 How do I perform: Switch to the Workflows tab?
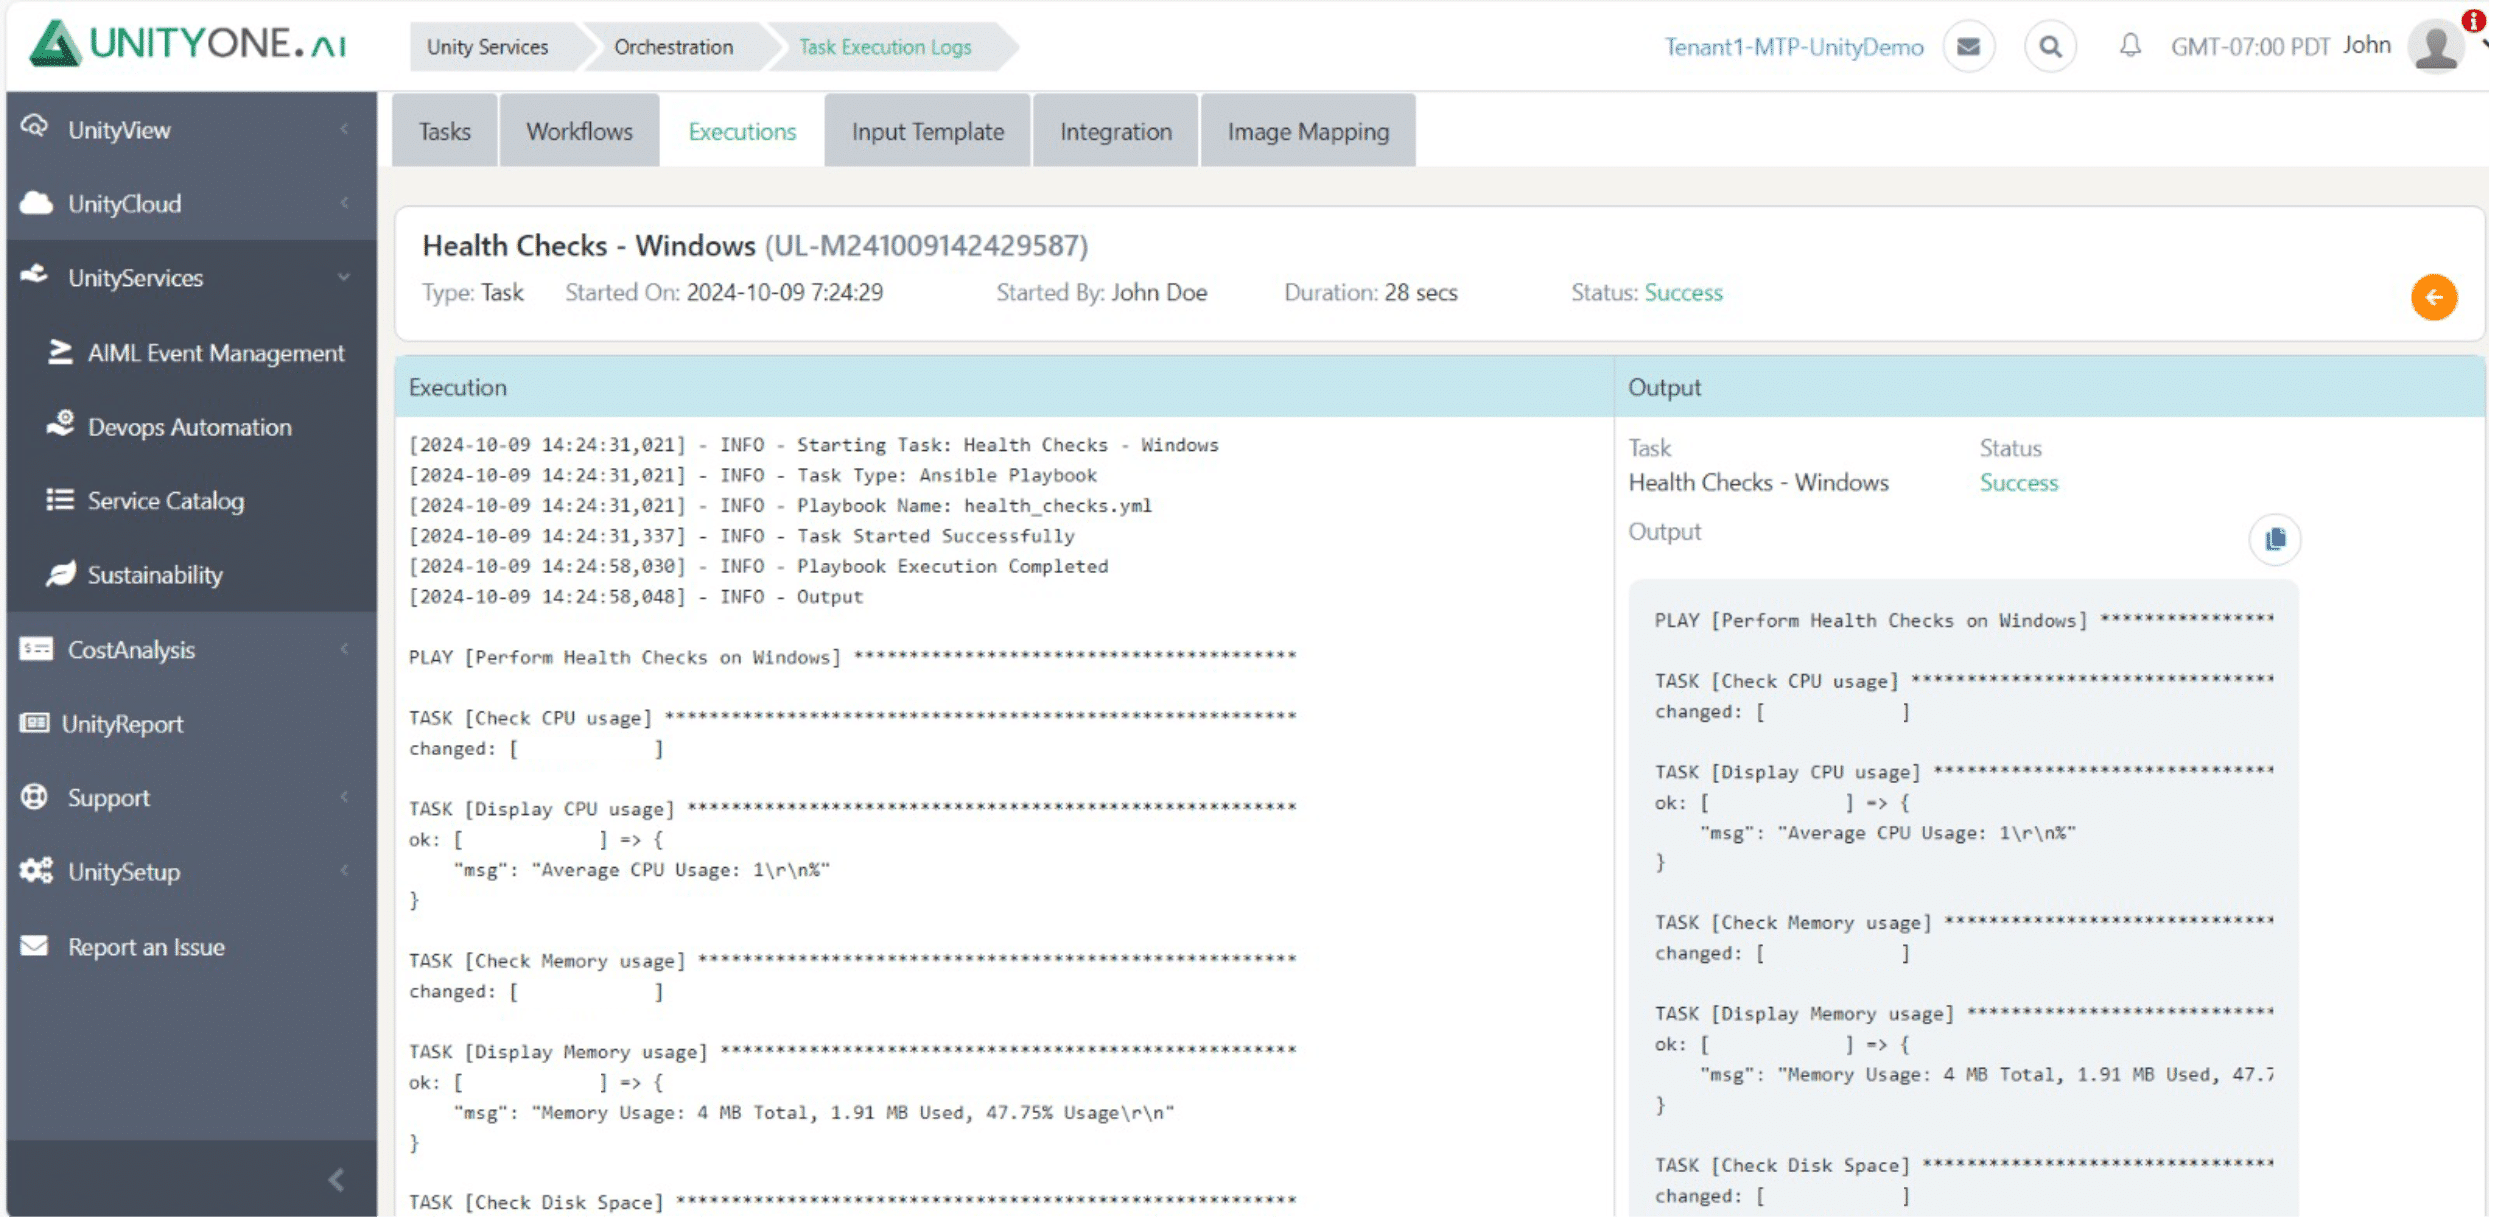tap(579, 131)
